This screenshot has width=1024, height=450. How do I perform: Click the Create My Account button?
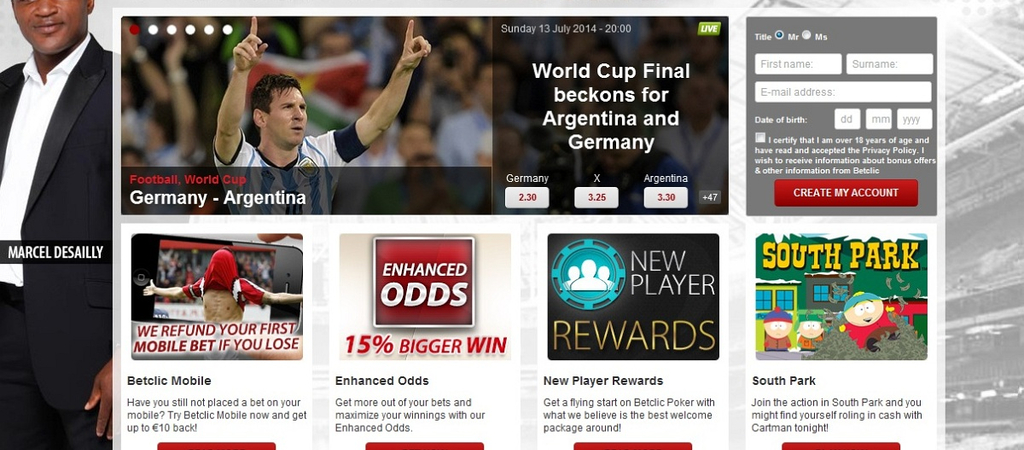coord(846,193)
